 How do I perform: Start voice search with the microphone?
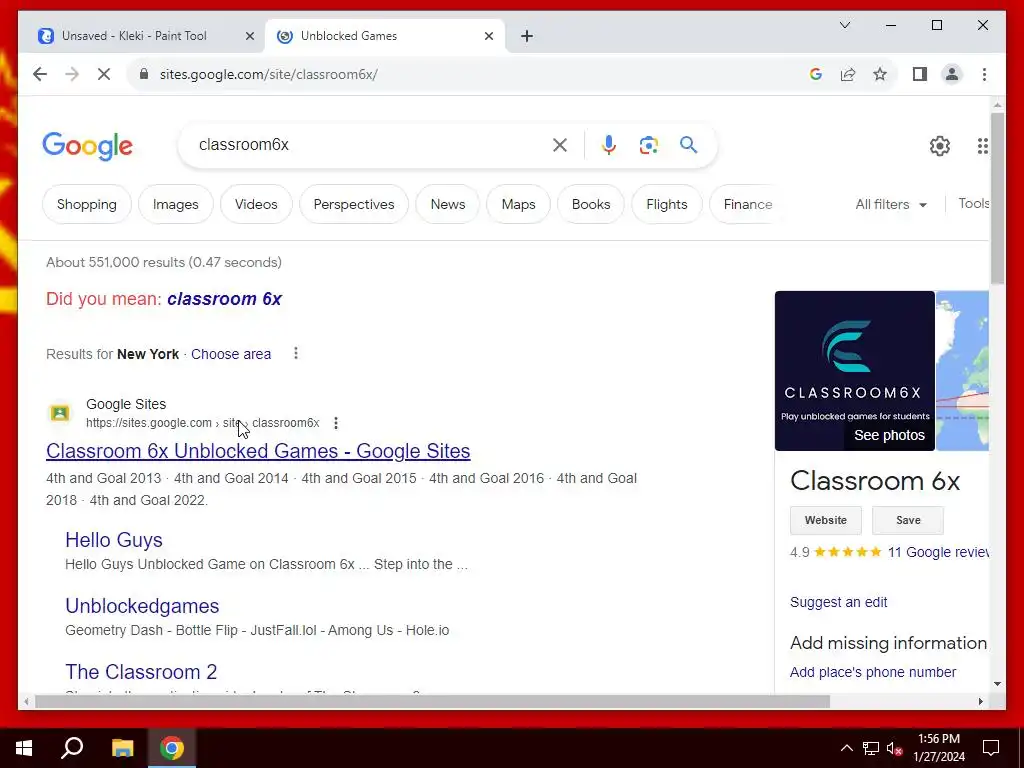click(x=609, y=145)
